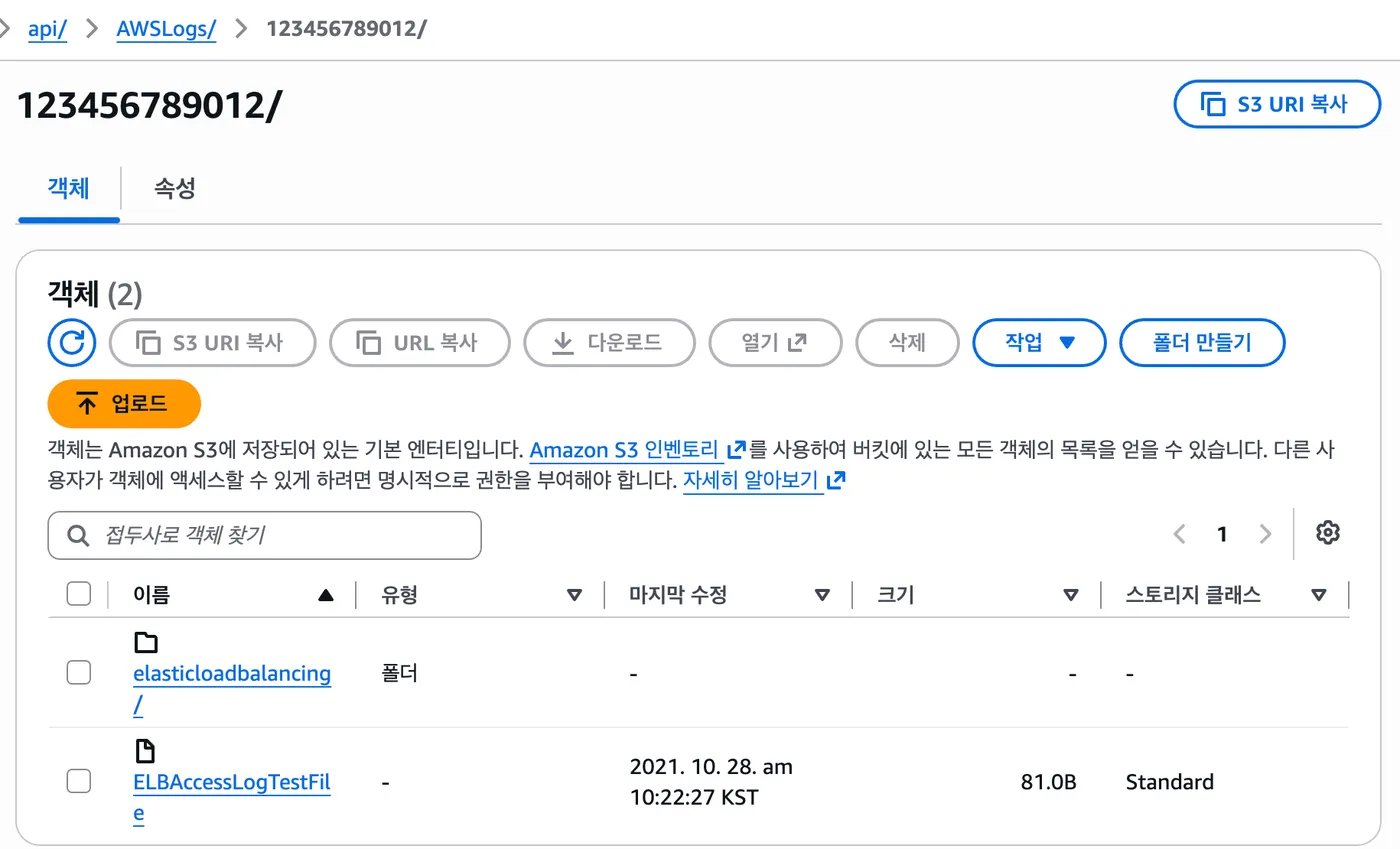Click the 삭제 button
Image resolution: width=1400 pixels, height=849 pixels.
click(907, 343)
